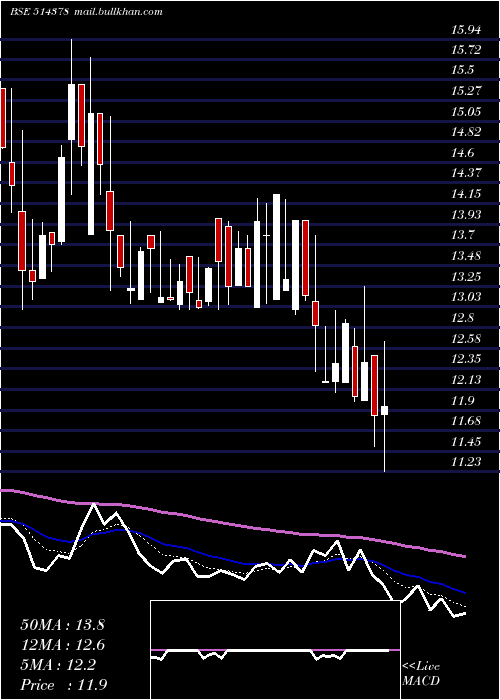500x700 pixels.
Task: Click the <<Live MACD label
Action: pos(421,673)
